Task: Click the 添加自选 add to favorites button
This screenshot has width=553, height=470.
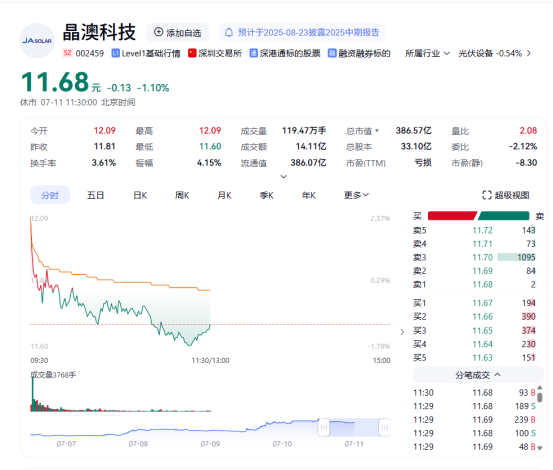Action: [x=177, y=32]
